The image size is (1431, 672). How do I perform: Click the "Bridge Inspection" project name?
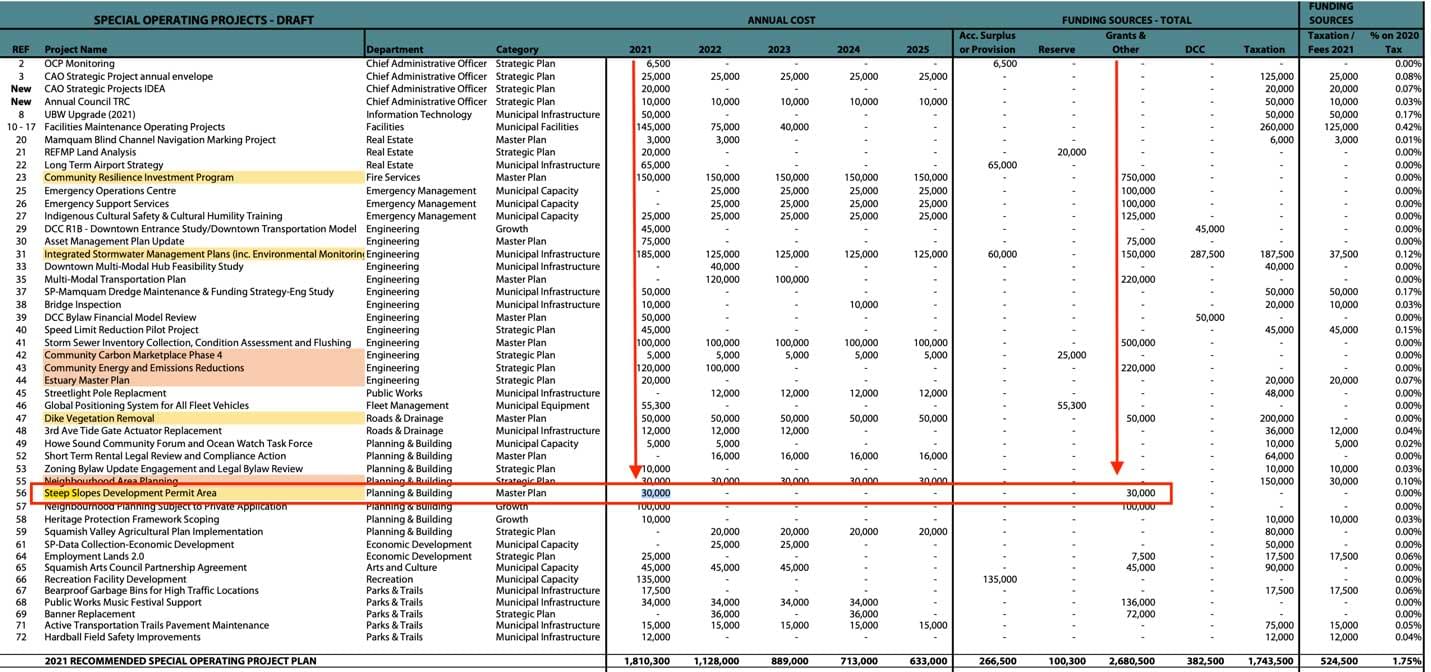pos(83,305)
